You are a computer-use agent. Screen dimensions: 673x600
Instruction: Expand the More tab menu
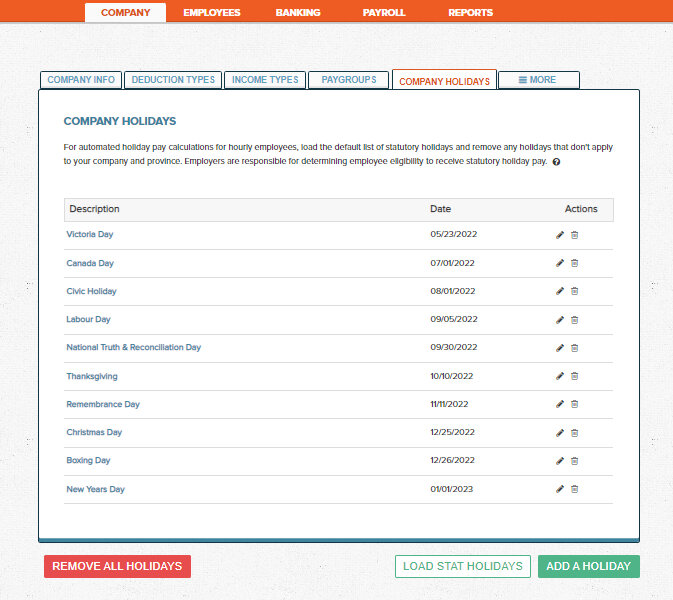(538, 80)
